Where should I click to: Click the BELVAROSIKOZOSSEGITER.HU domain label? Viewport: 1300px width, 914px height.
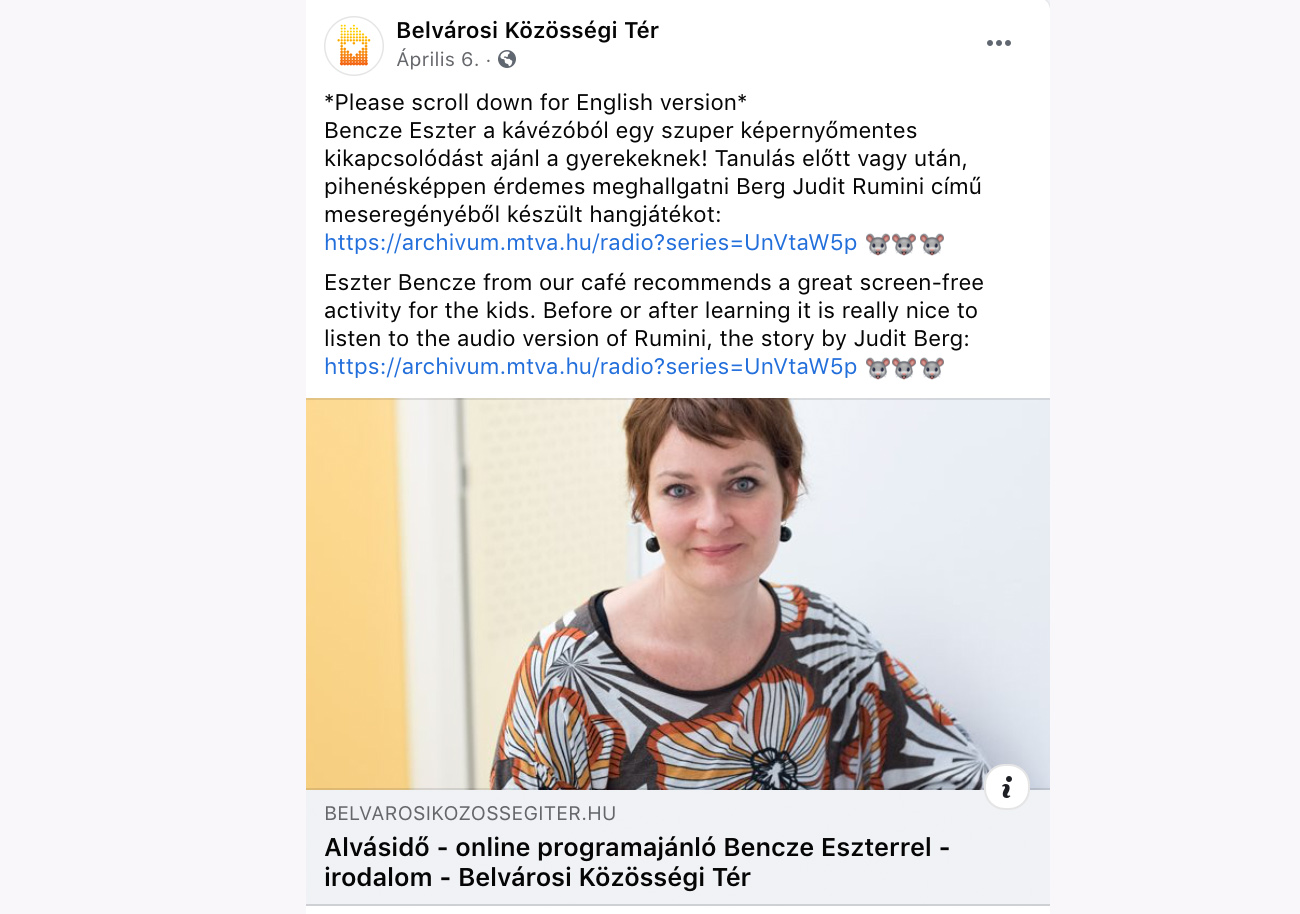click(470, 813)
